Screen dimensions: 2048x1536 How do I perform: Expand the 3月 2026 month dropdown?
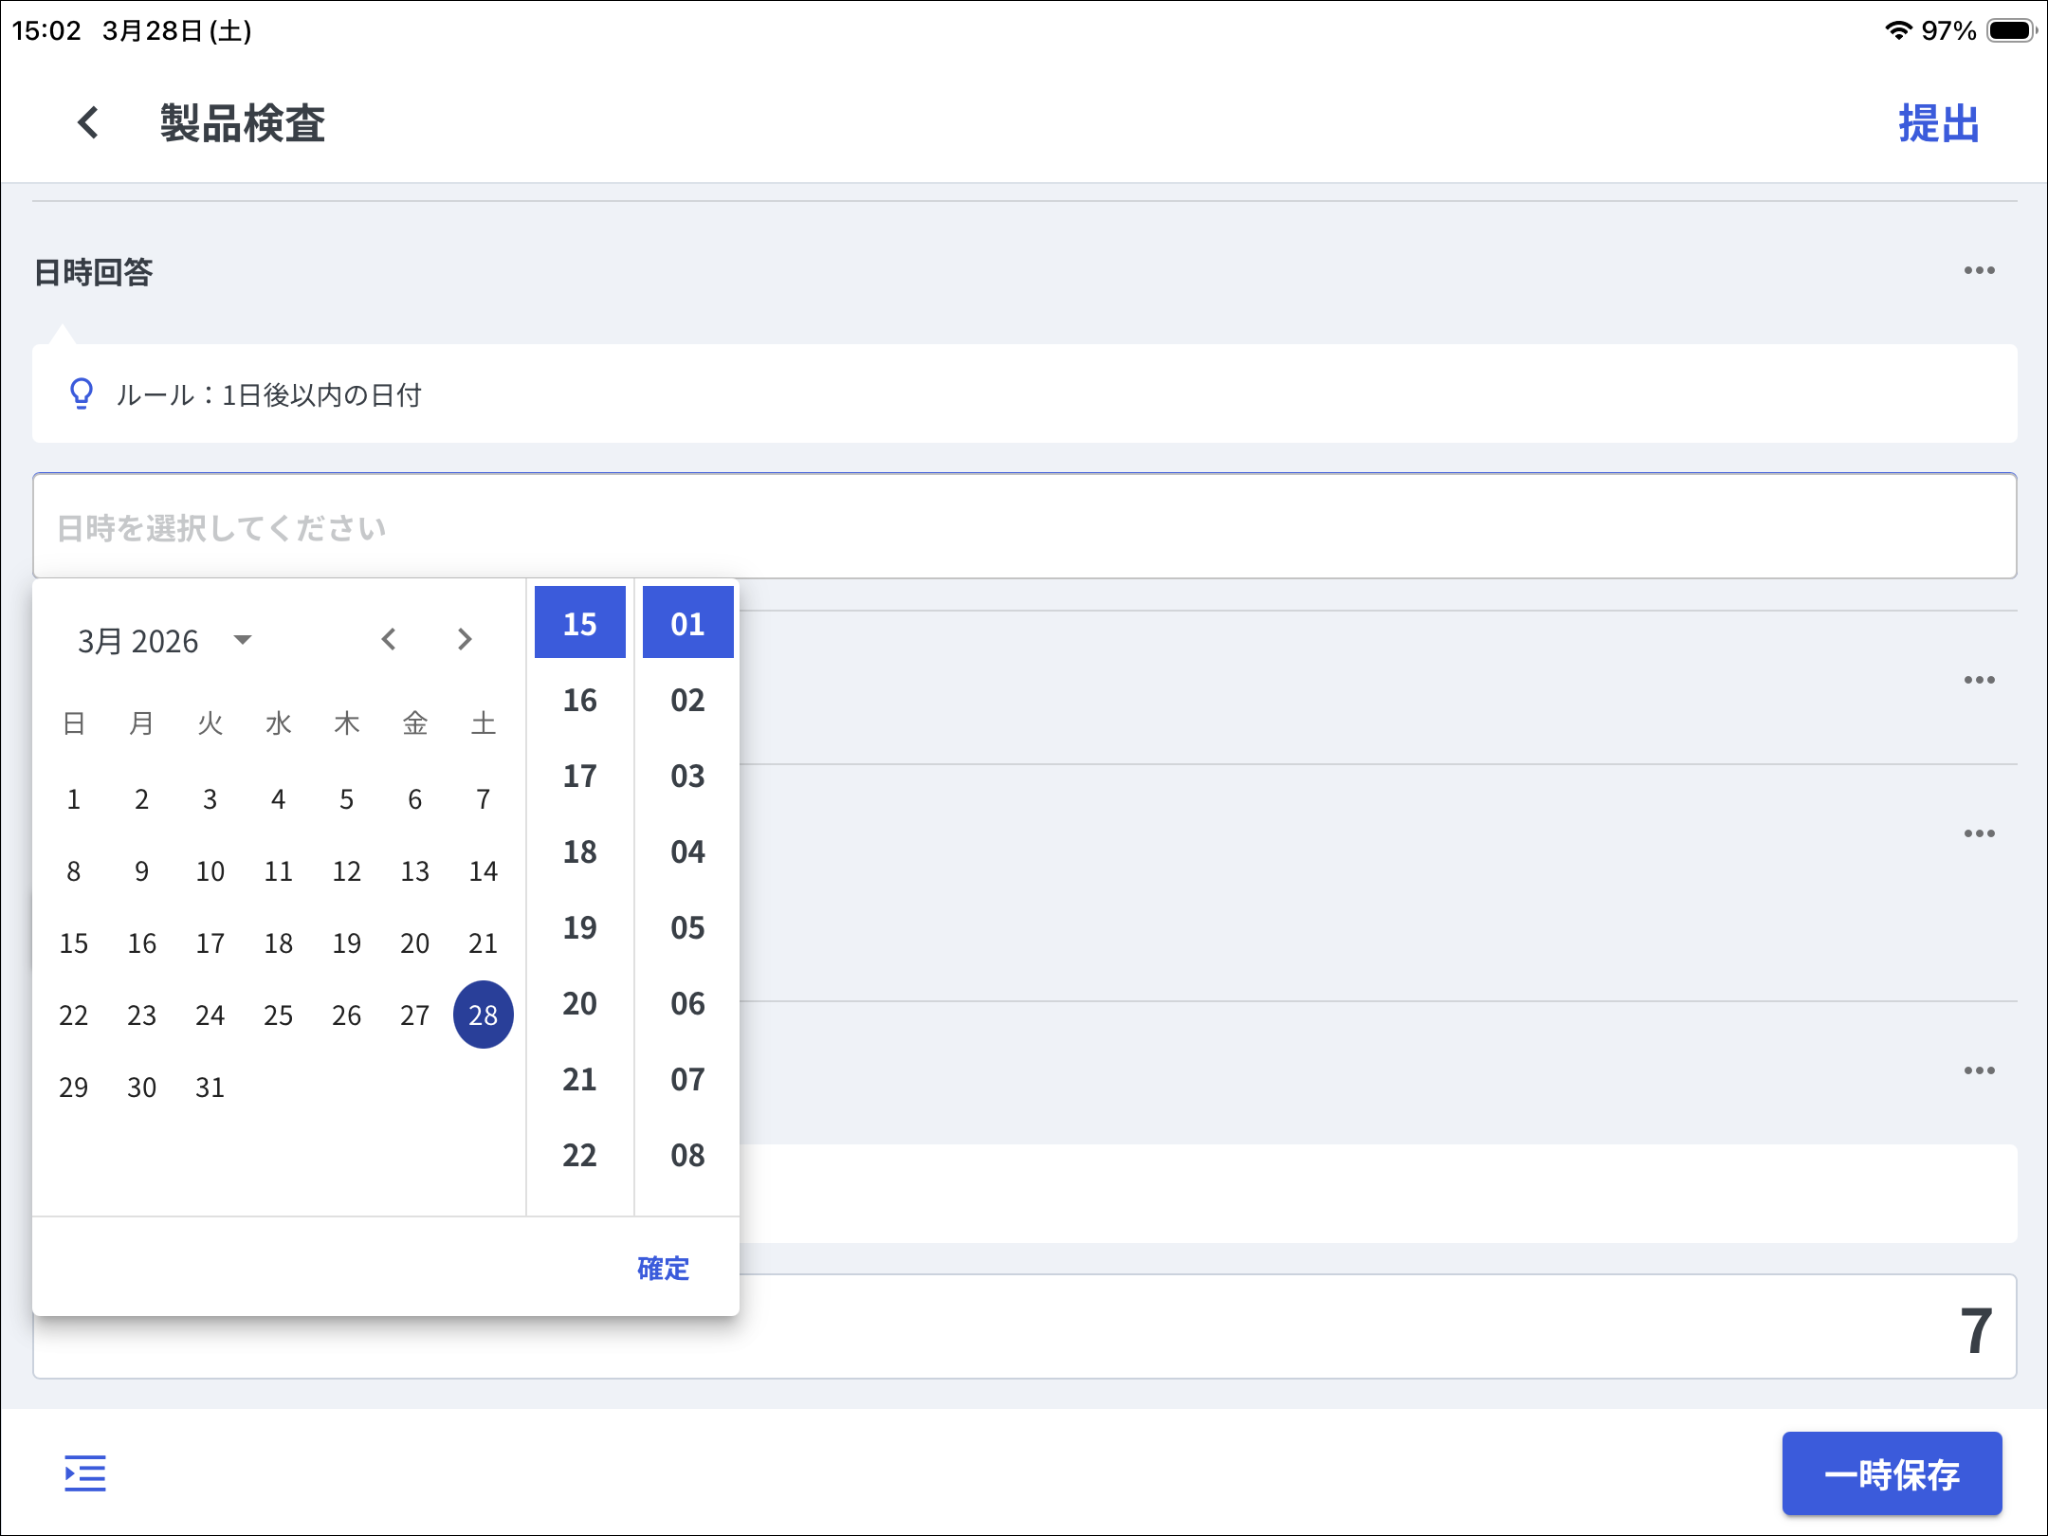pos(165,640)
